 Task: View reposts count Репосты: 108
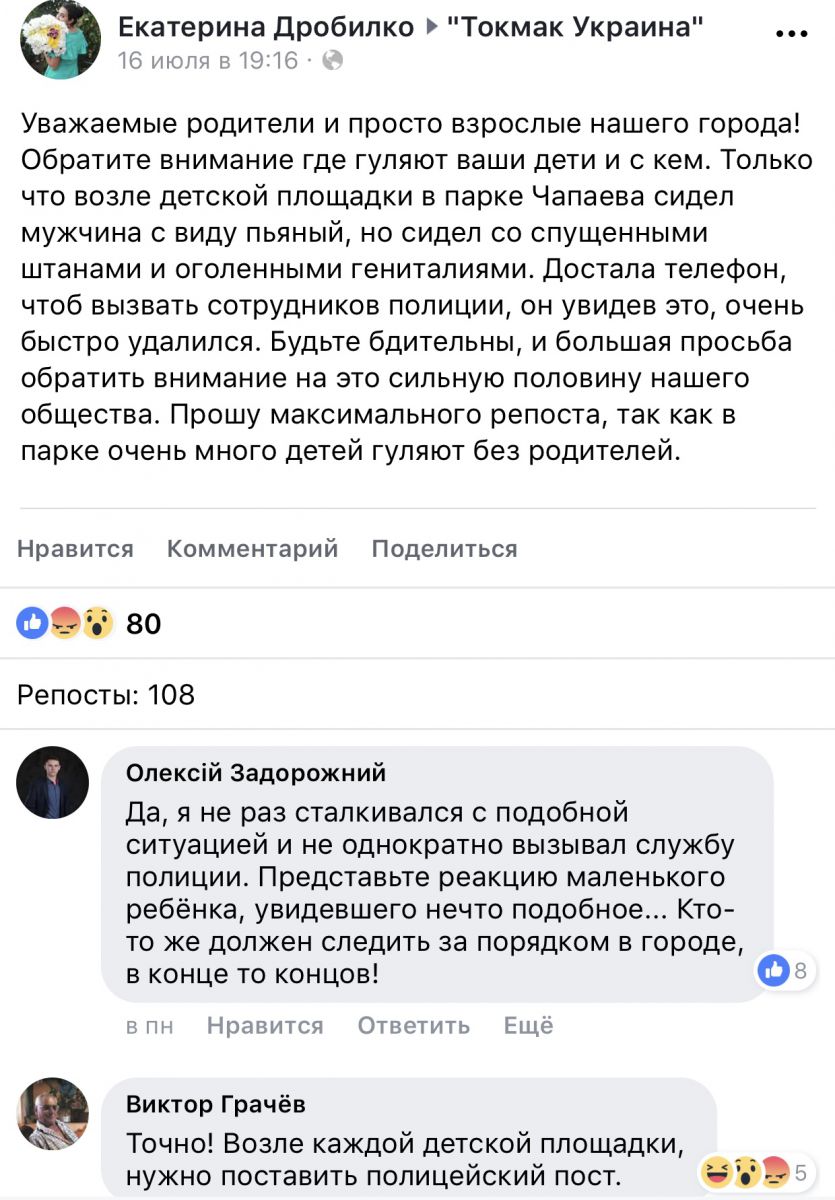[x=106, y=694]
